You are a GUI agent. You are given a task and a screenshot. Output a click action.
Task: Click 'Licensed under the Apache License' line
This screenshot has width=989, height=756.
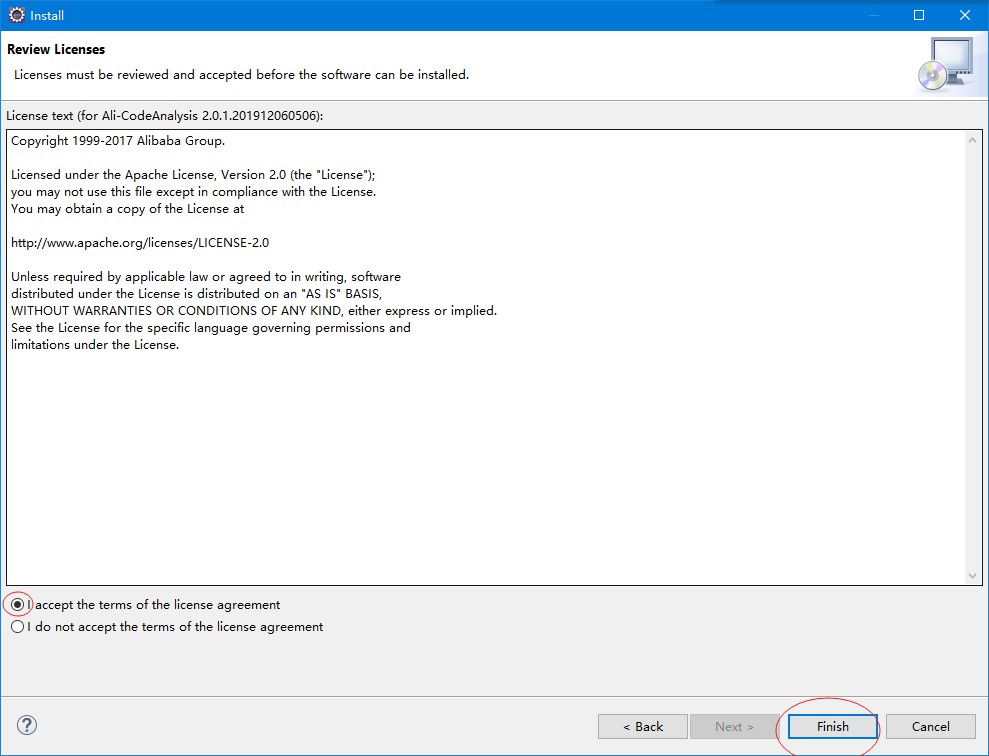[193, 175]
